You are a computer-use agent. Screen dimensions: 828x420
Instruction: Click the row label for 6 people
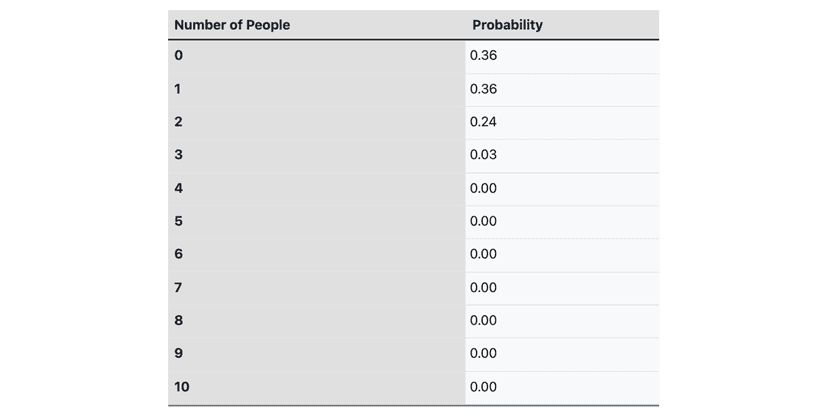pyautogui.click(x=179, y=254)
